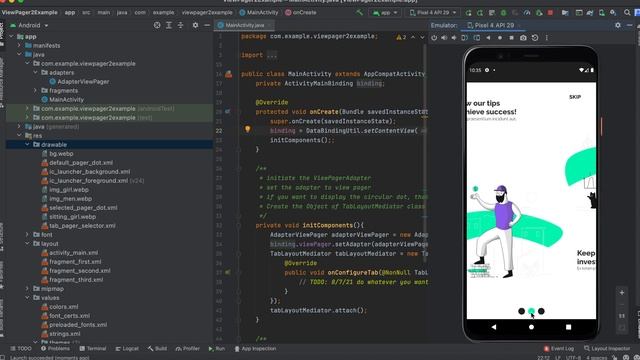Rotate the emulator left

point(464,38)
